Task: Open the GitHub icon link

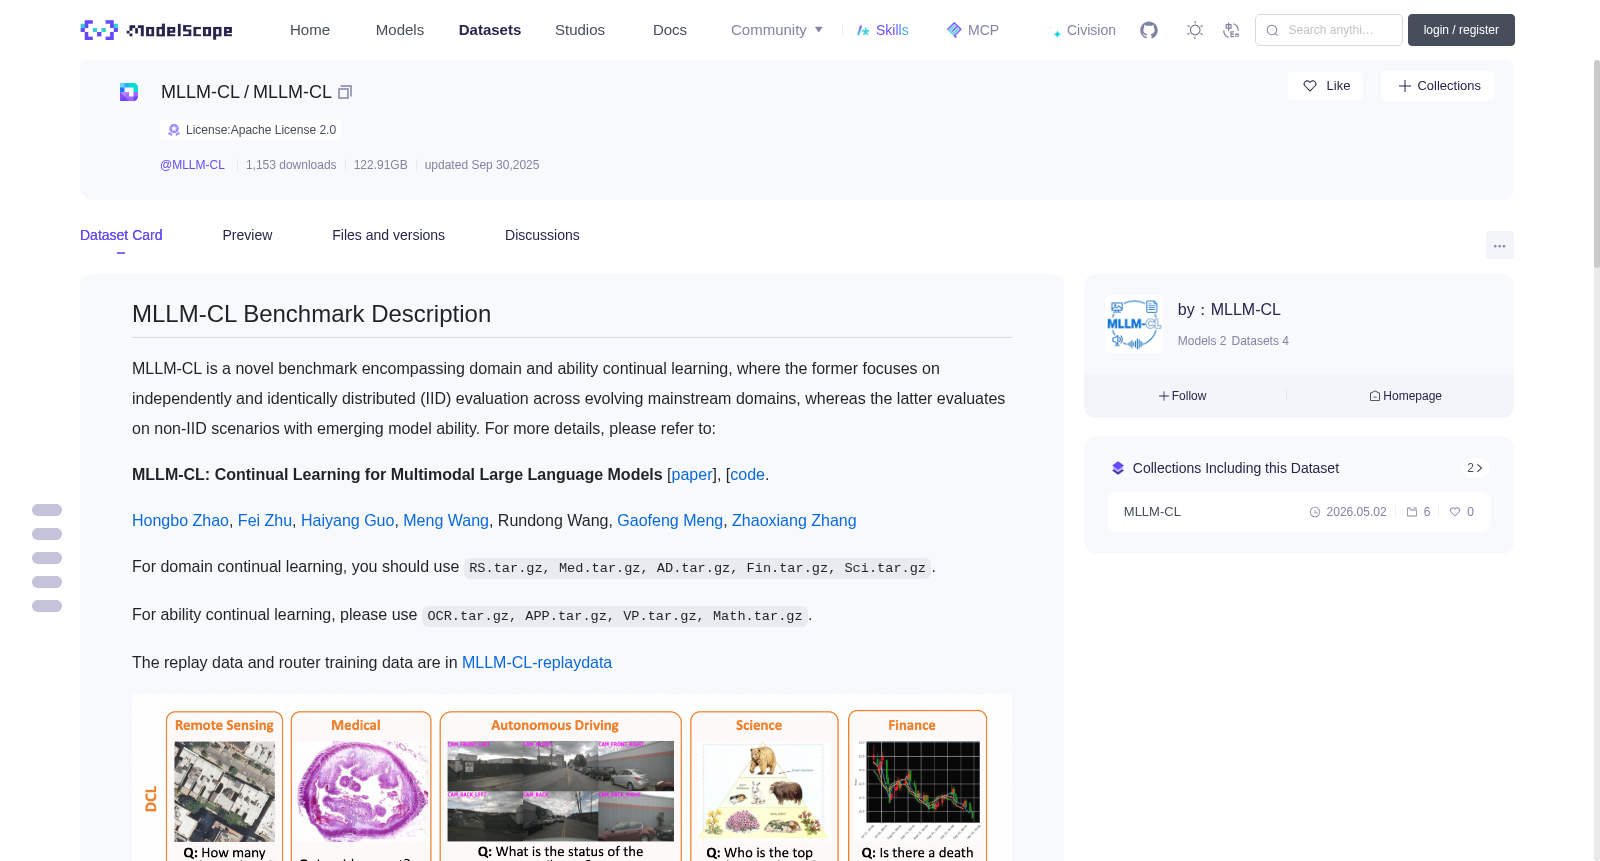Action: [x=1149, y=30]
